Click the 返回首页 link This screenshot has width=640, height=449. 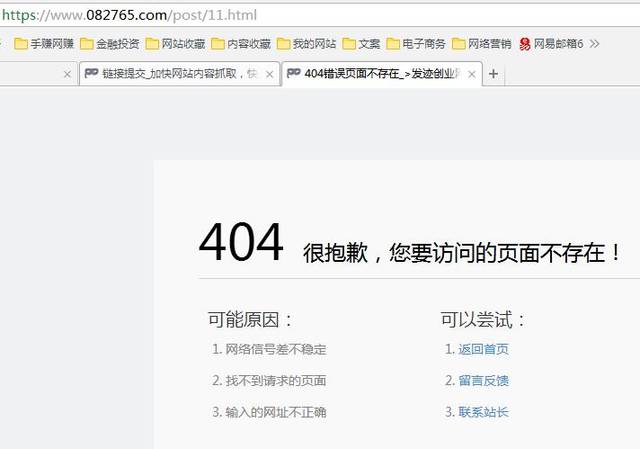[x=483, y=349]
